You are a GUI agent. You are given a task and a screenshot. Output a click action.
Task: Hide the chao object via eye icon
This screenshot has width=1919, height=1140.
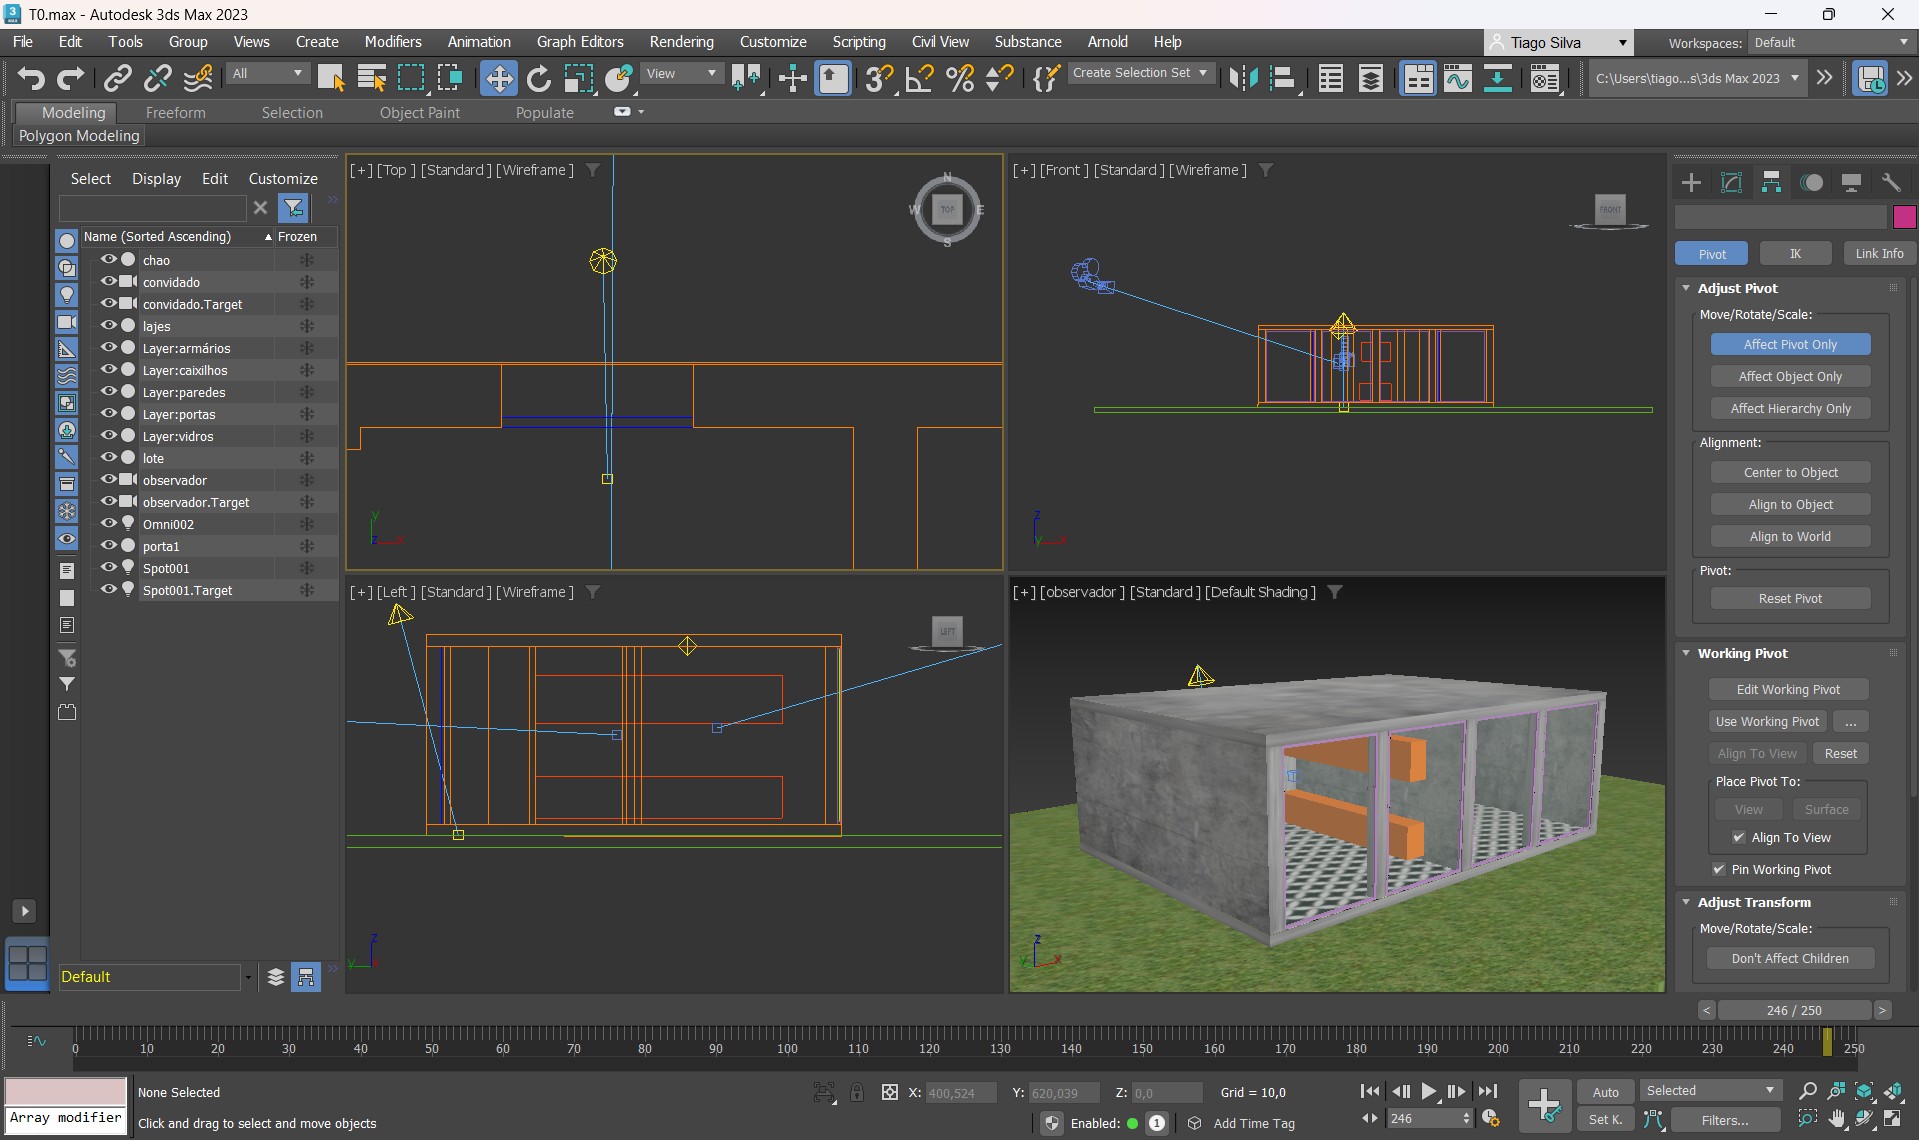[108, 260]
